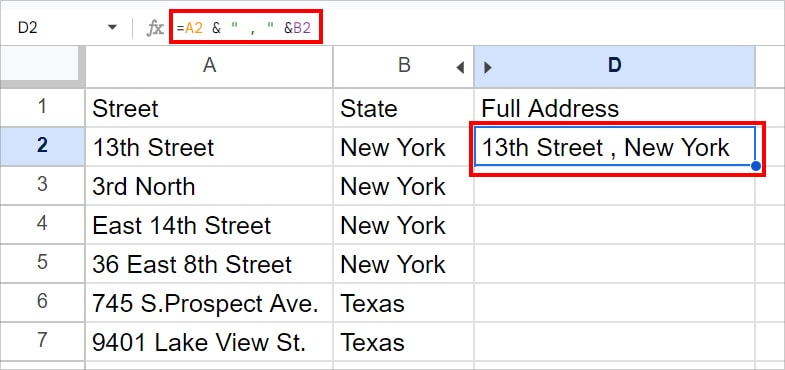The height and width of the screenshot is (370, 785).
Task: Select row 7 header
Action: 42,342
